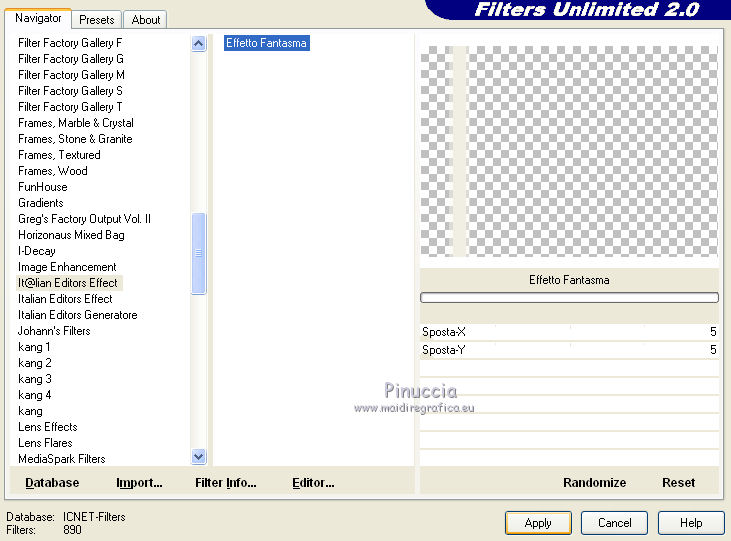The image size is (731, 541).
Task: Select Frames, Stone & Granite
Action: (75, 139)
